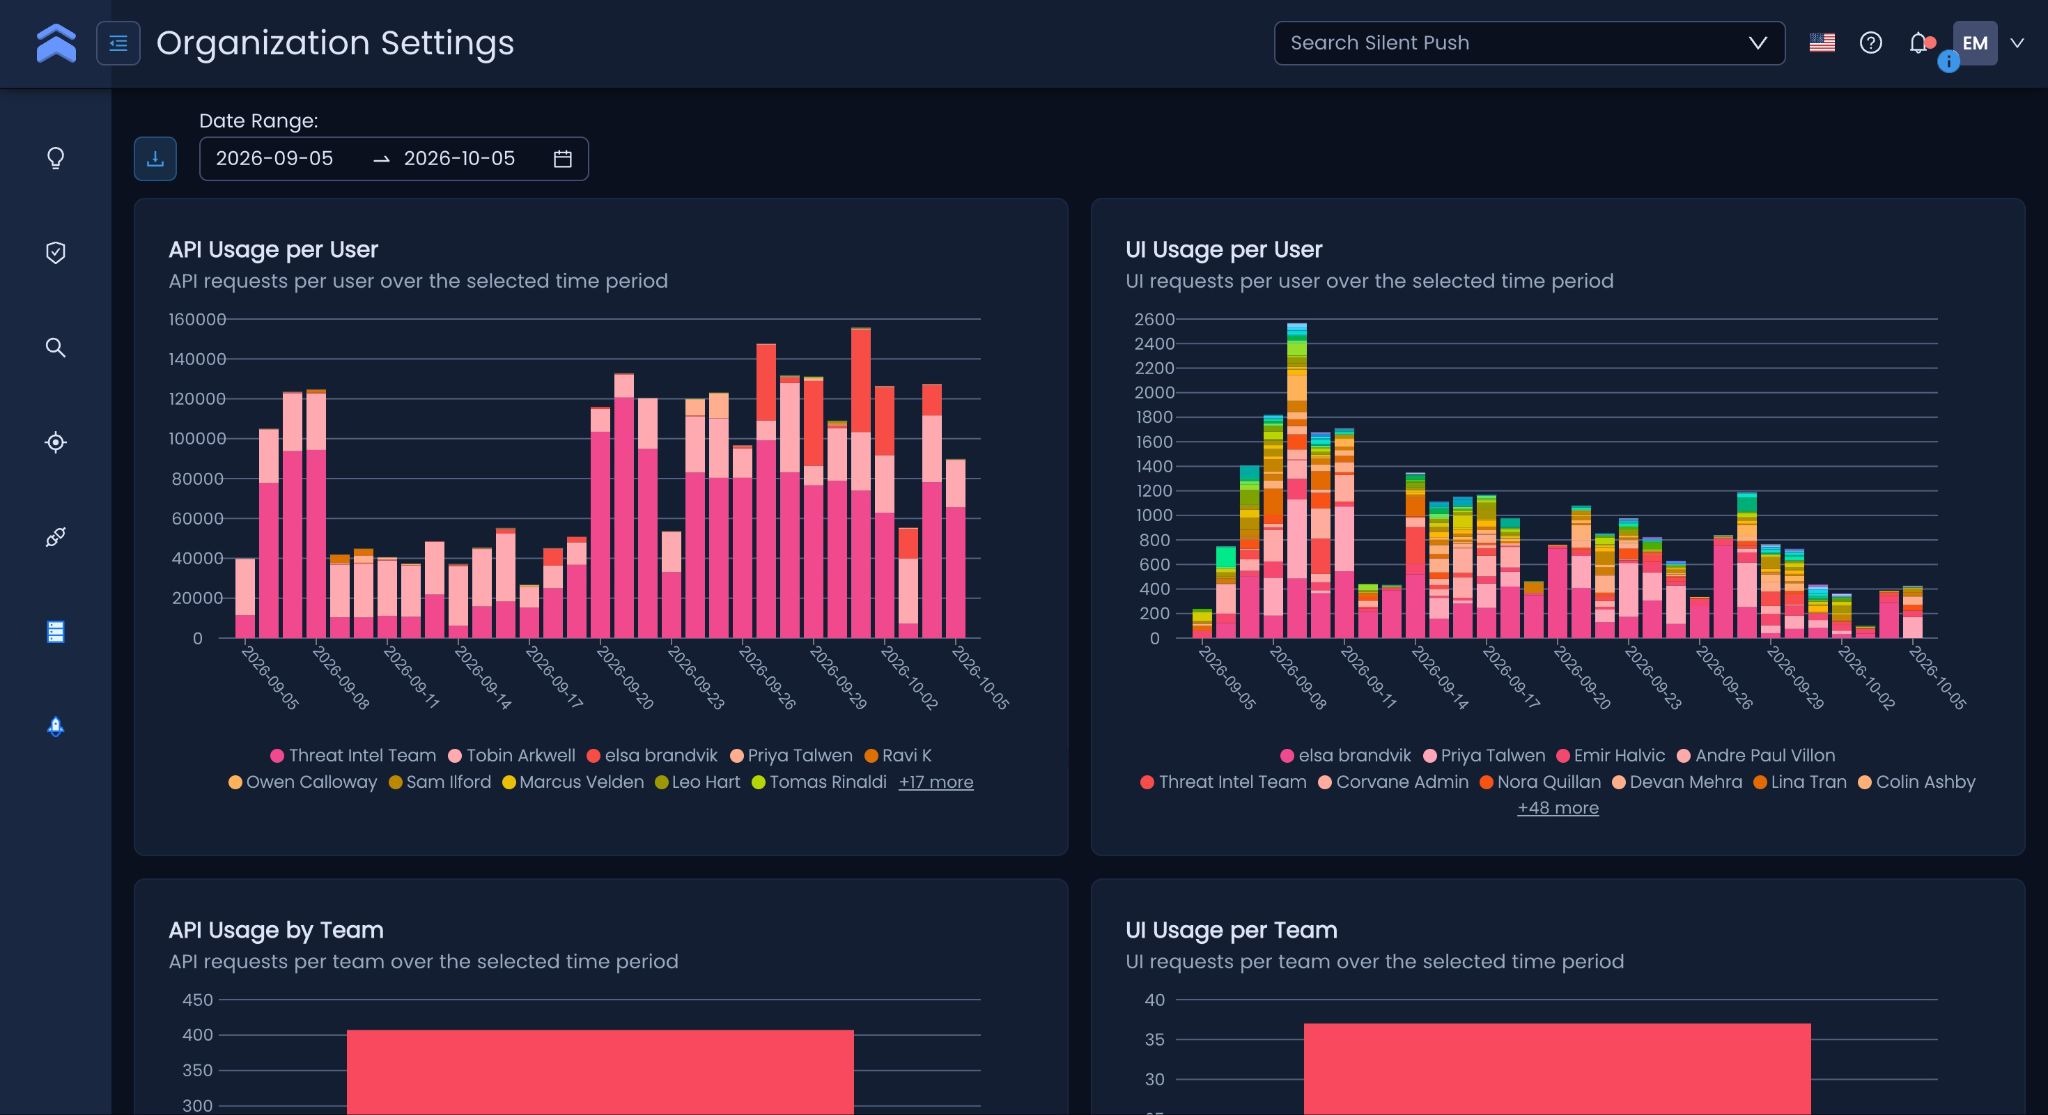2048x1115 pixels.
Task: Click the API Usage per User heading
Action: (x=273, y=250)
